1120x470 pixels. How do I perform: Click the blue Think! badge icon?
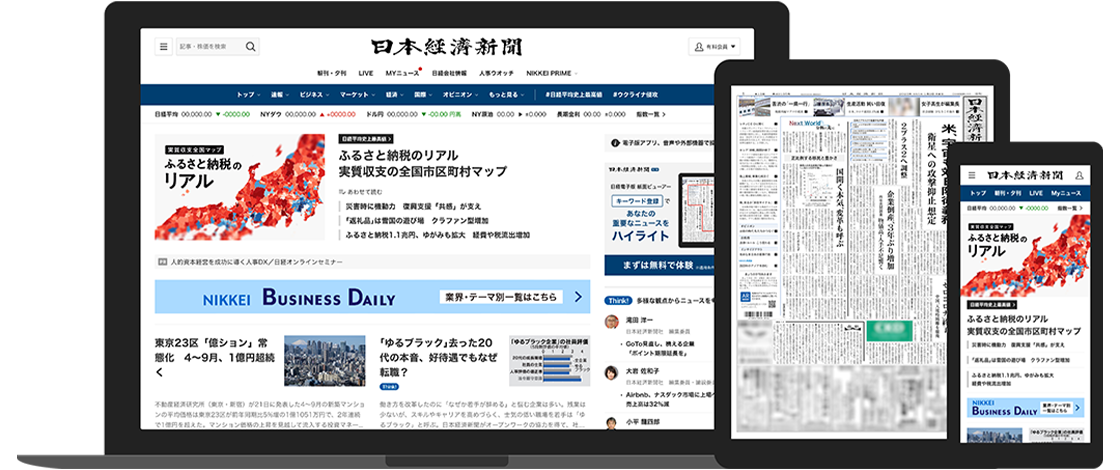click(617, 299)
